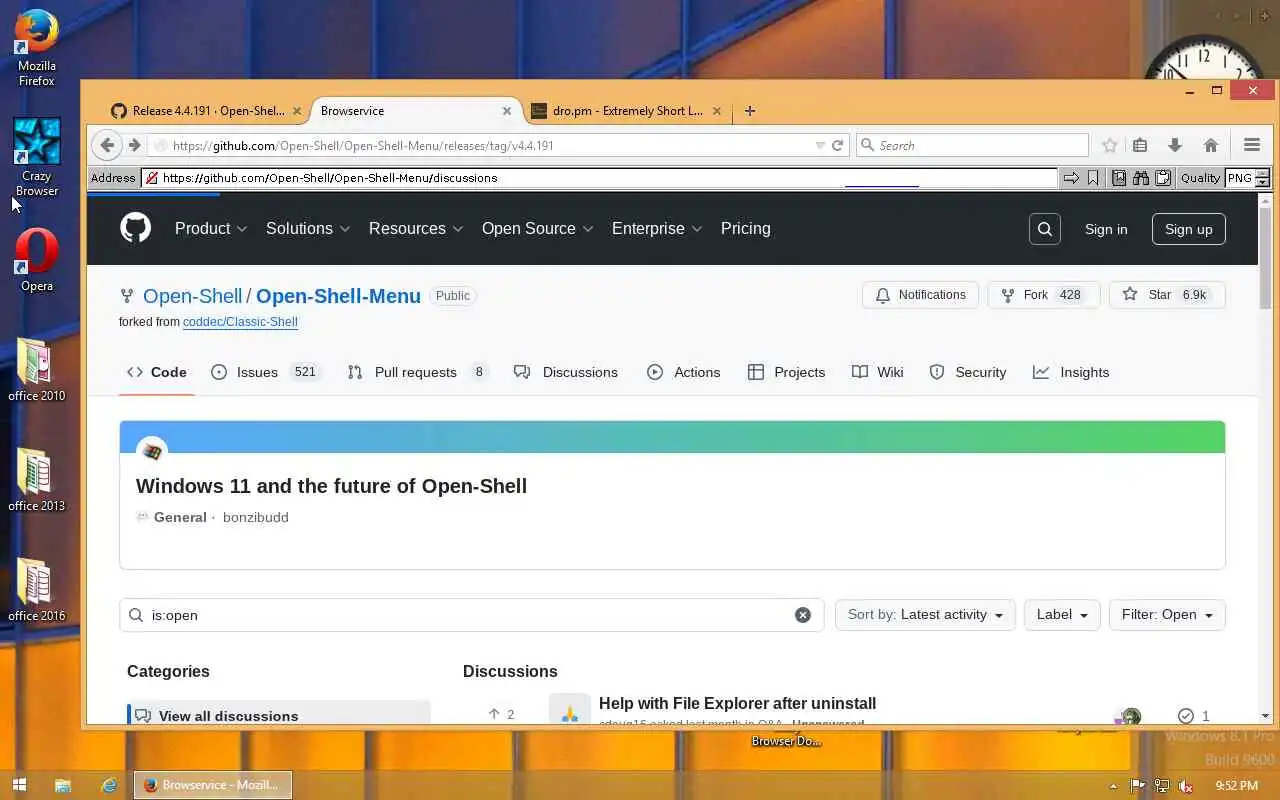Open File Explorer from the taskbar

[62, 785]
